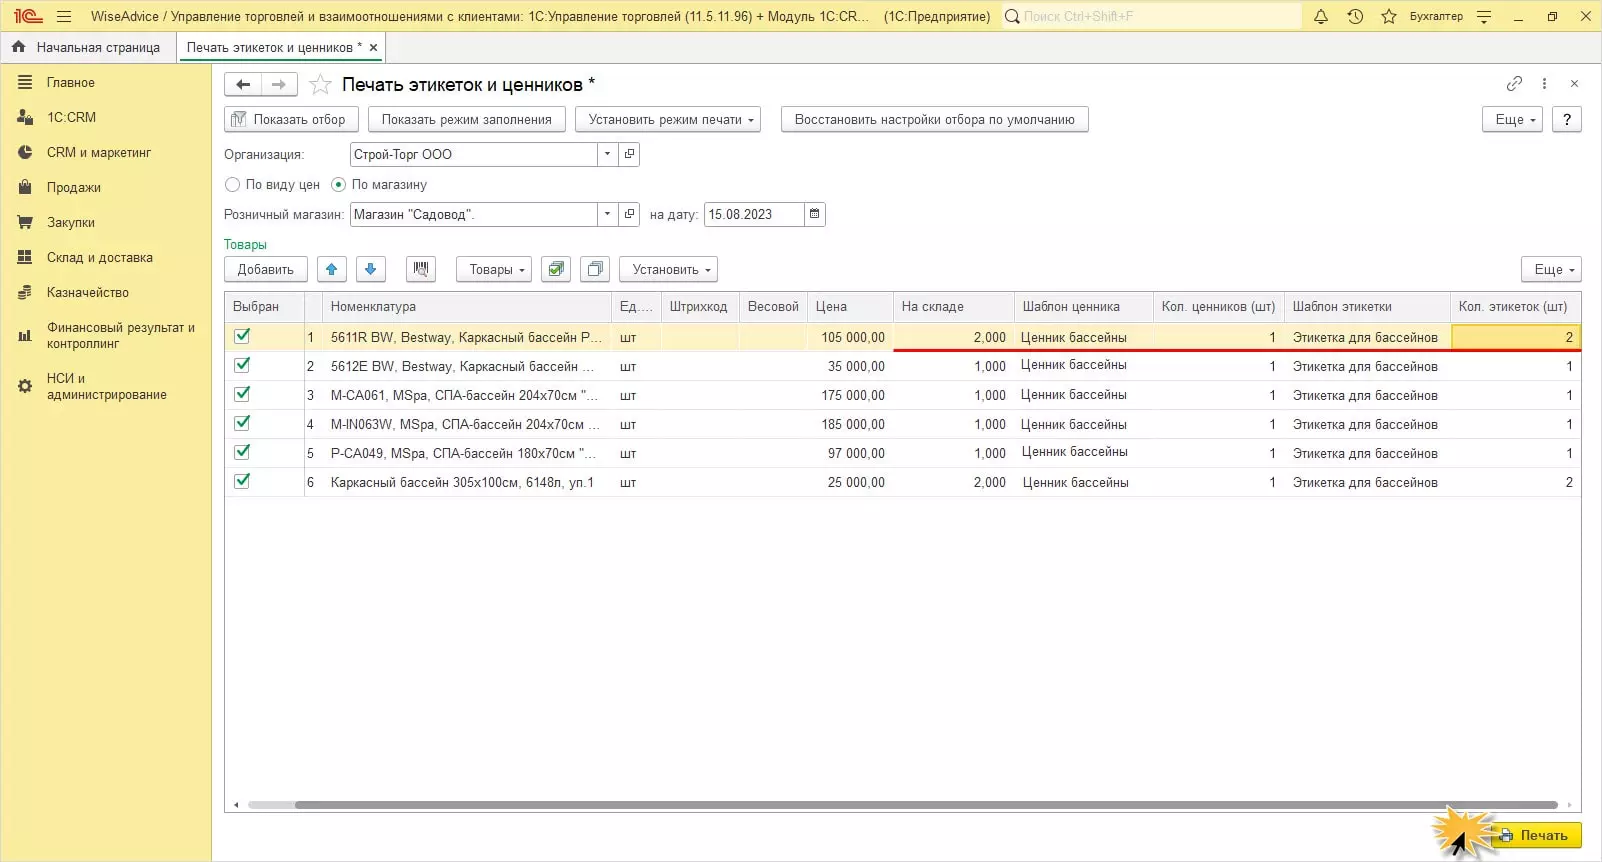The width and height of the screenshot is (1602, 862).
Task: Toggle checkbox for P-CA049 MSpa row
Action: [242, 452]
